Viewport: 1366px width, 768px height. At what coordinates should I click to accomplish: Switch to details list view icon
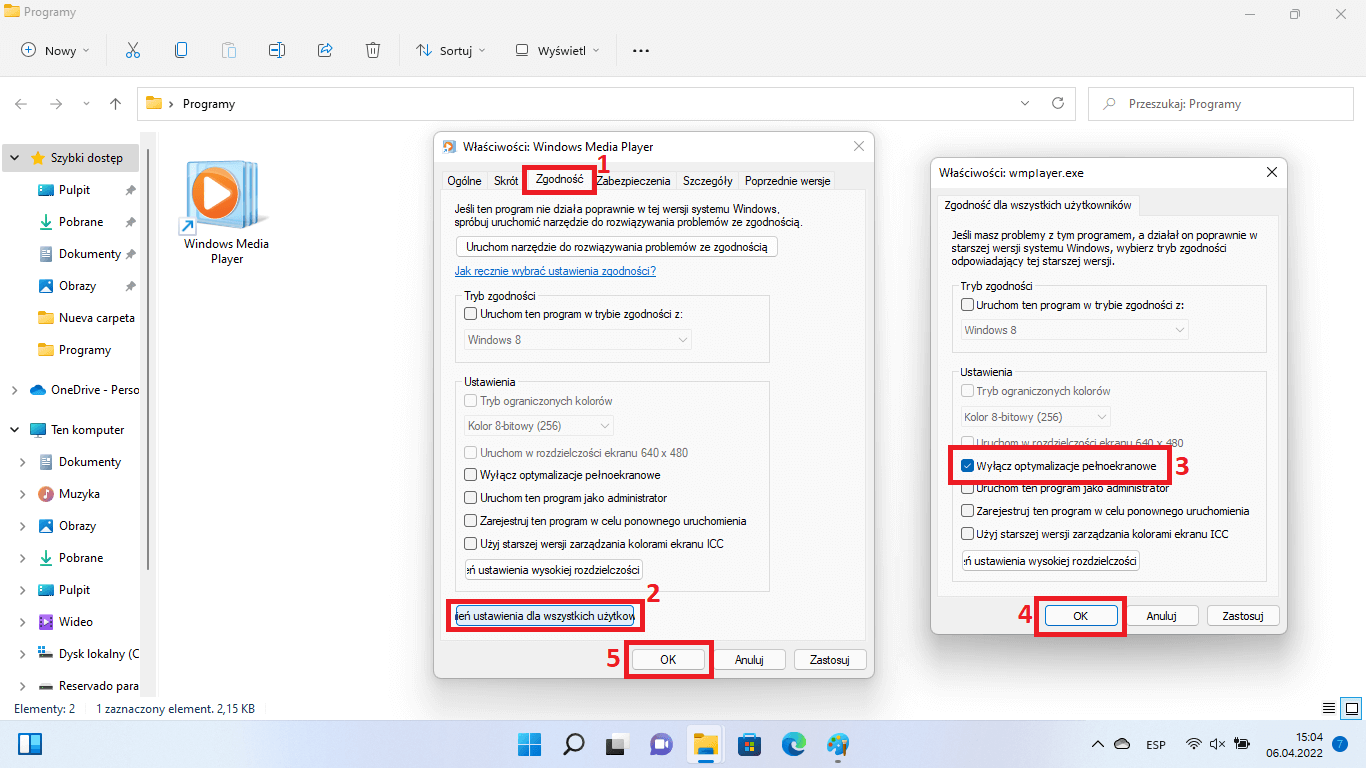pos(1328,708)
